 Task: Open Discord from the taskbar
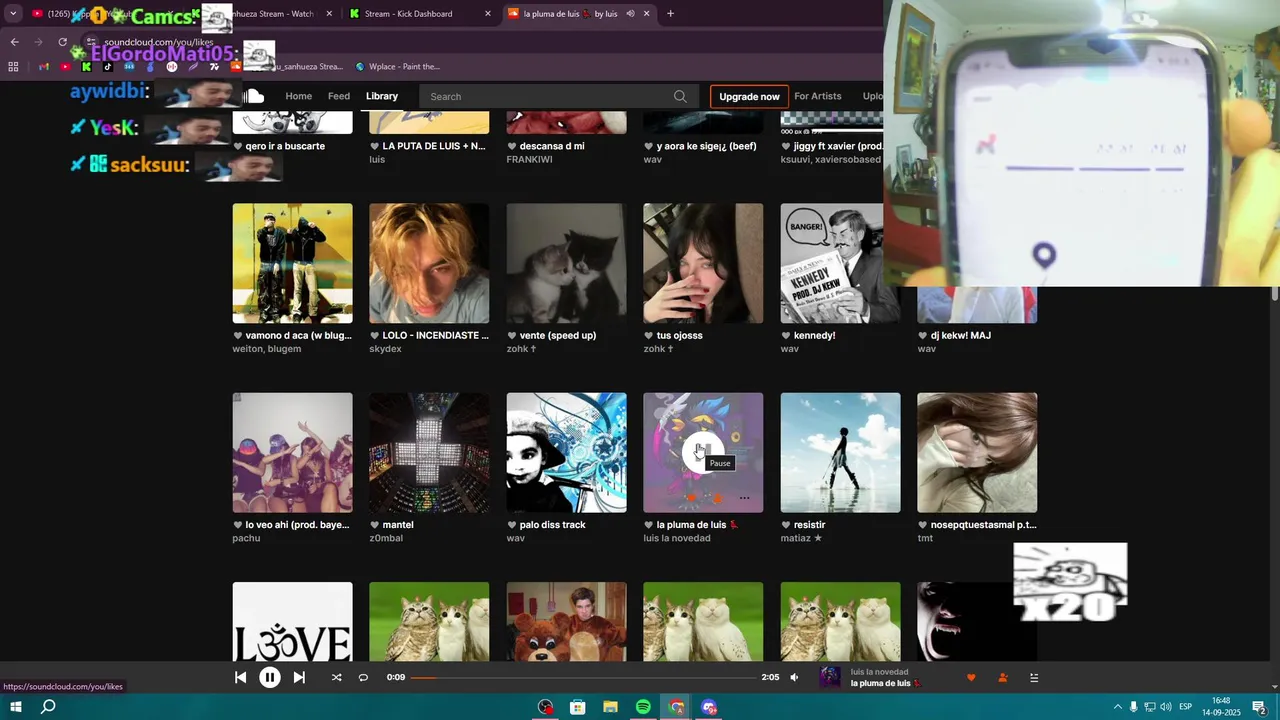(x=709, y=707)
